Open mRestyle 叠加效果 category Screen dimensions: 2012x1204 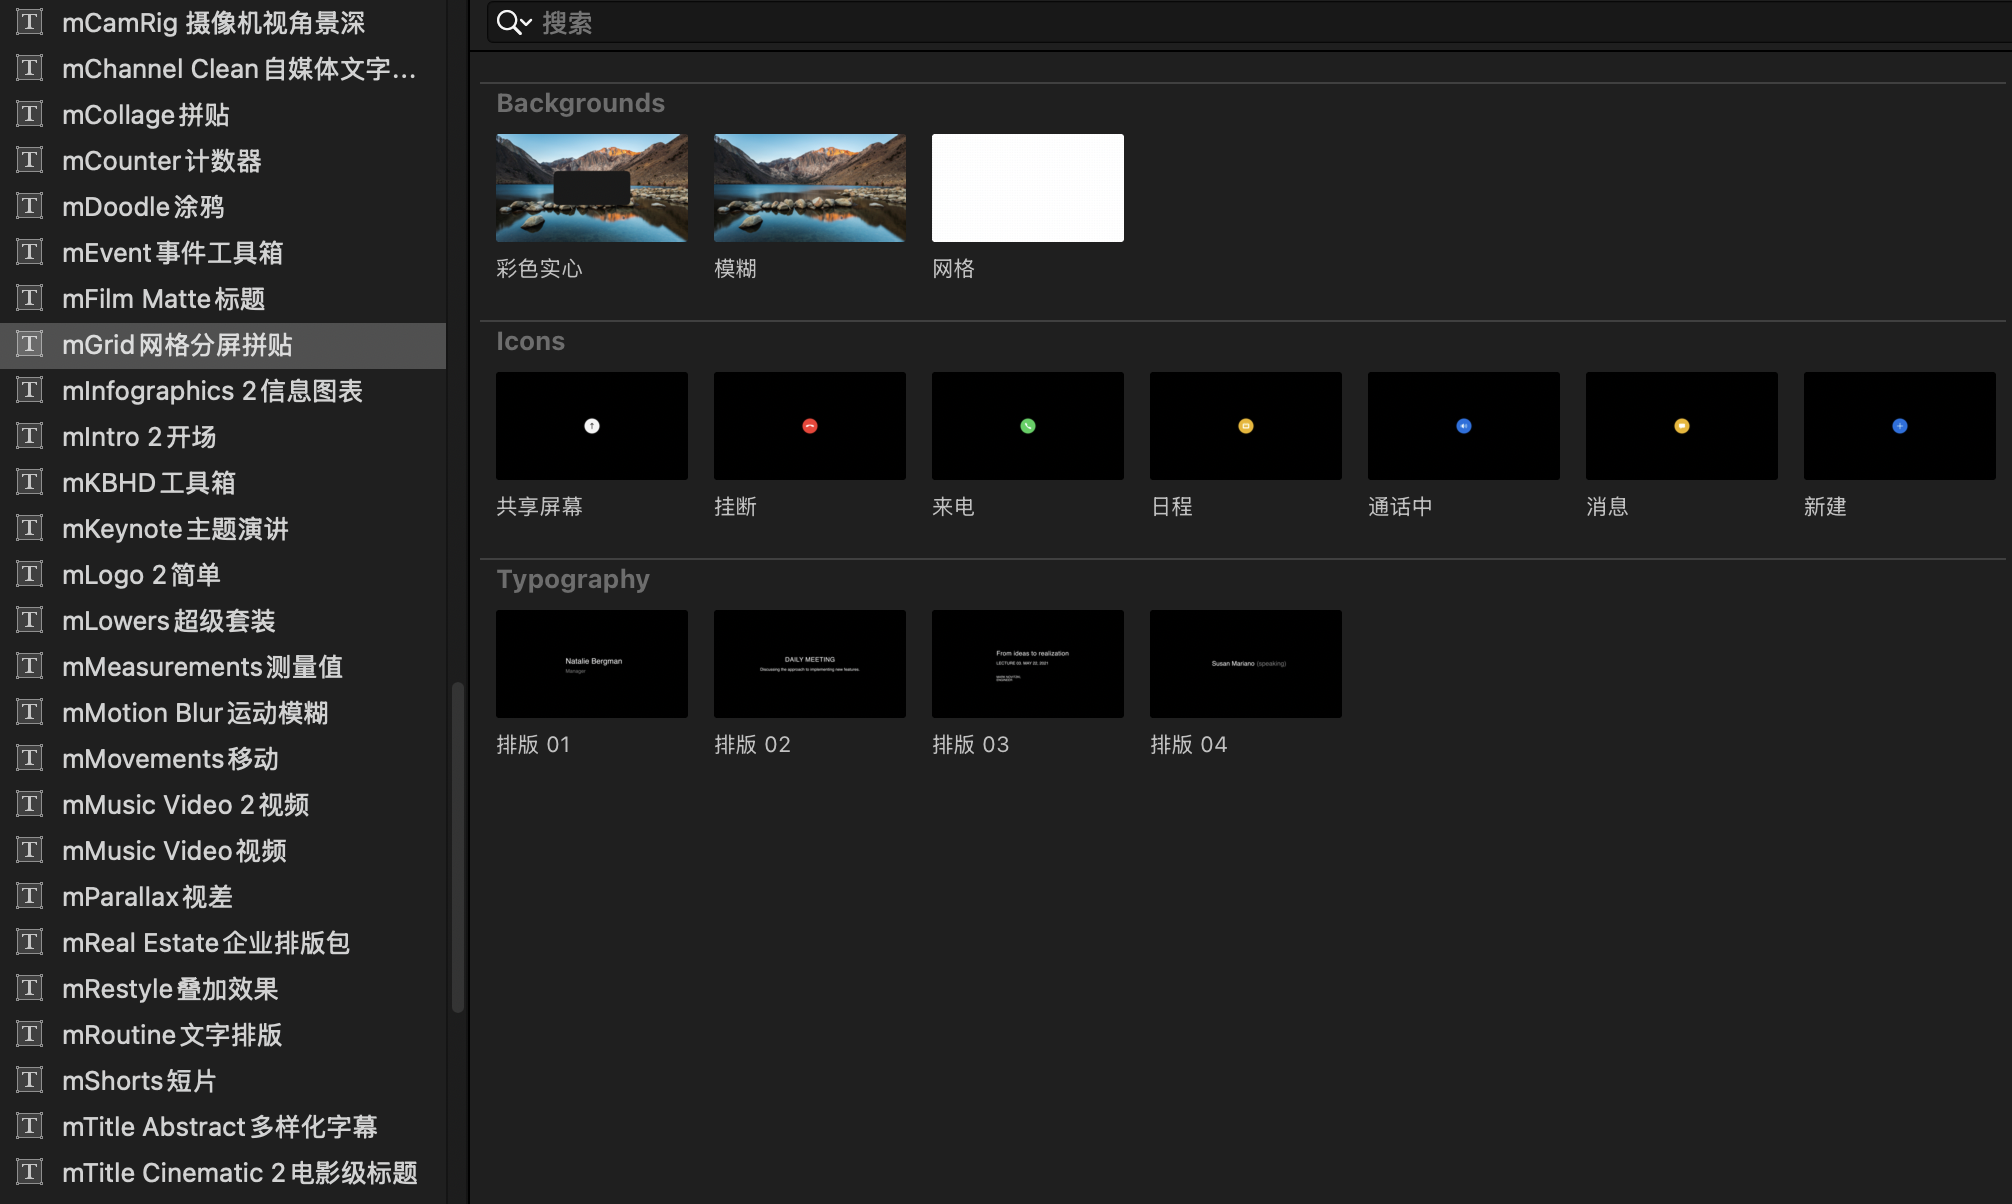pos(223,988)
